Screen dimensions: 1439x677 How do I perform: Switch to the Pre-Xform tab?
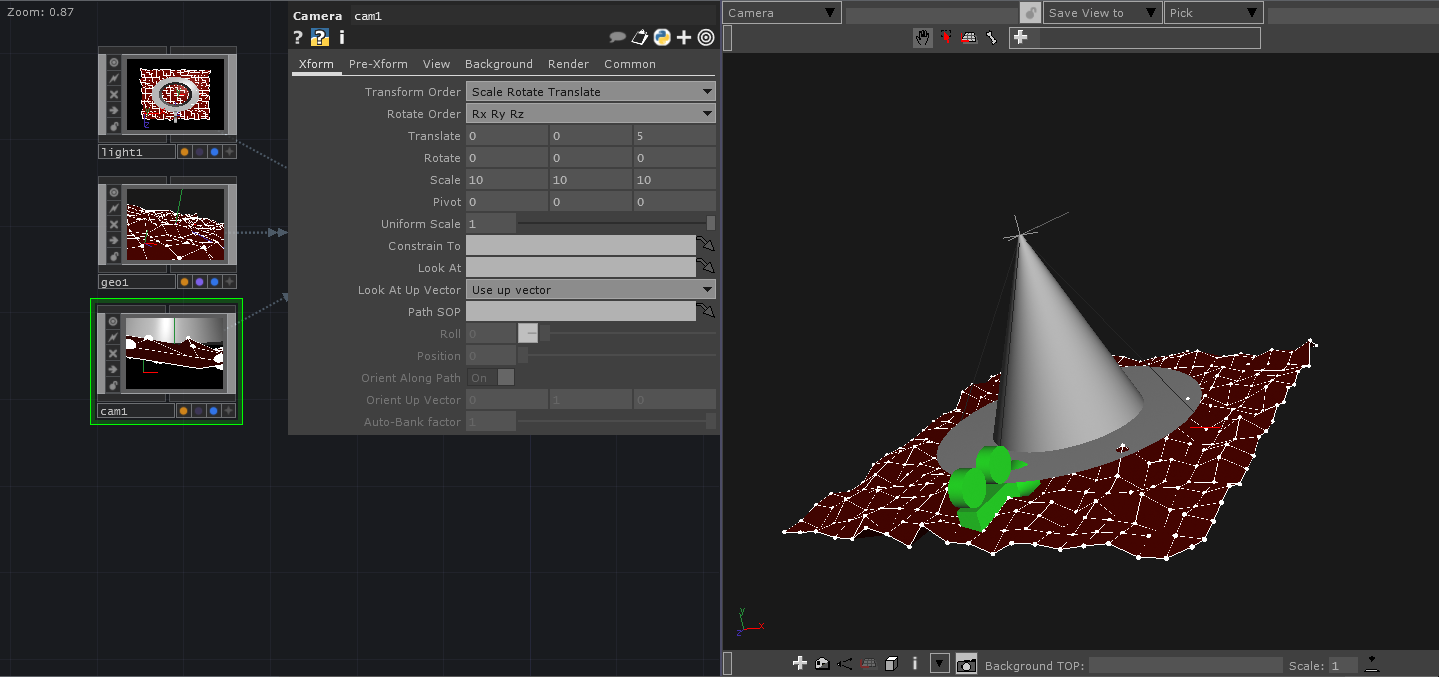(x=378, y=64)
